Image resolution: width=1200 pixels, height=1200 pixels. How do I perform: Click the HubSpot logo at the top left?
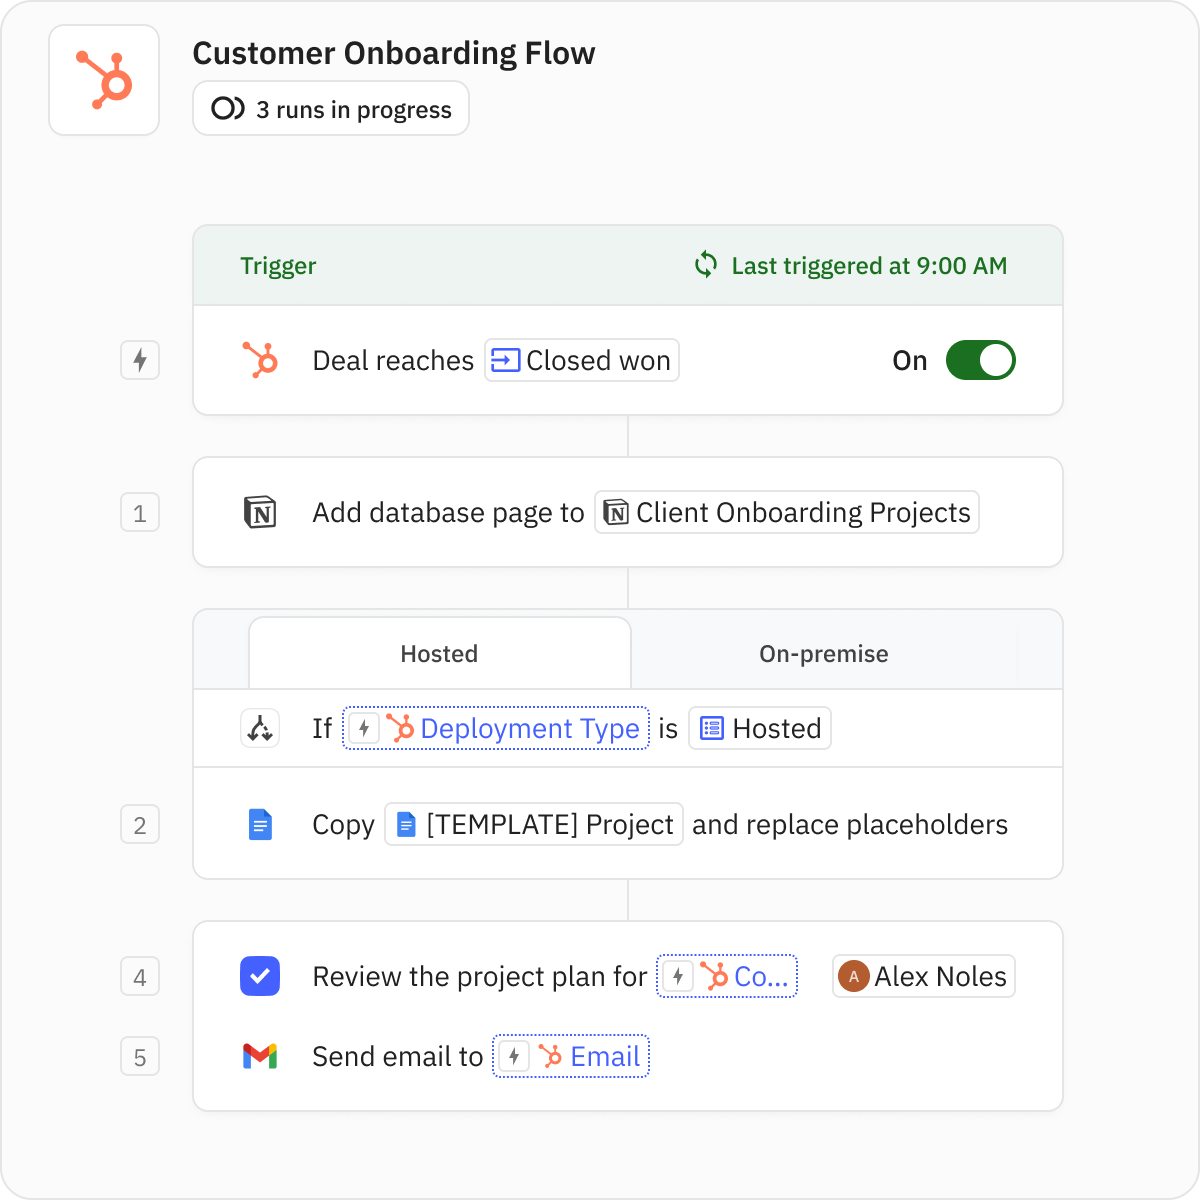tap(104, 79)
